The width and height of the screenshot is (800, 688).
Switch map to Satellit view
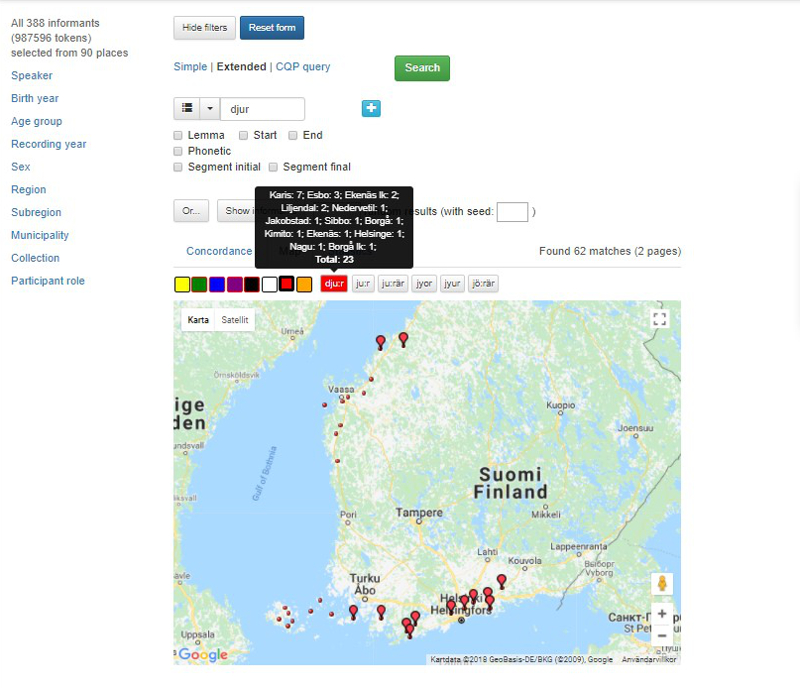(x=235, y=320)
